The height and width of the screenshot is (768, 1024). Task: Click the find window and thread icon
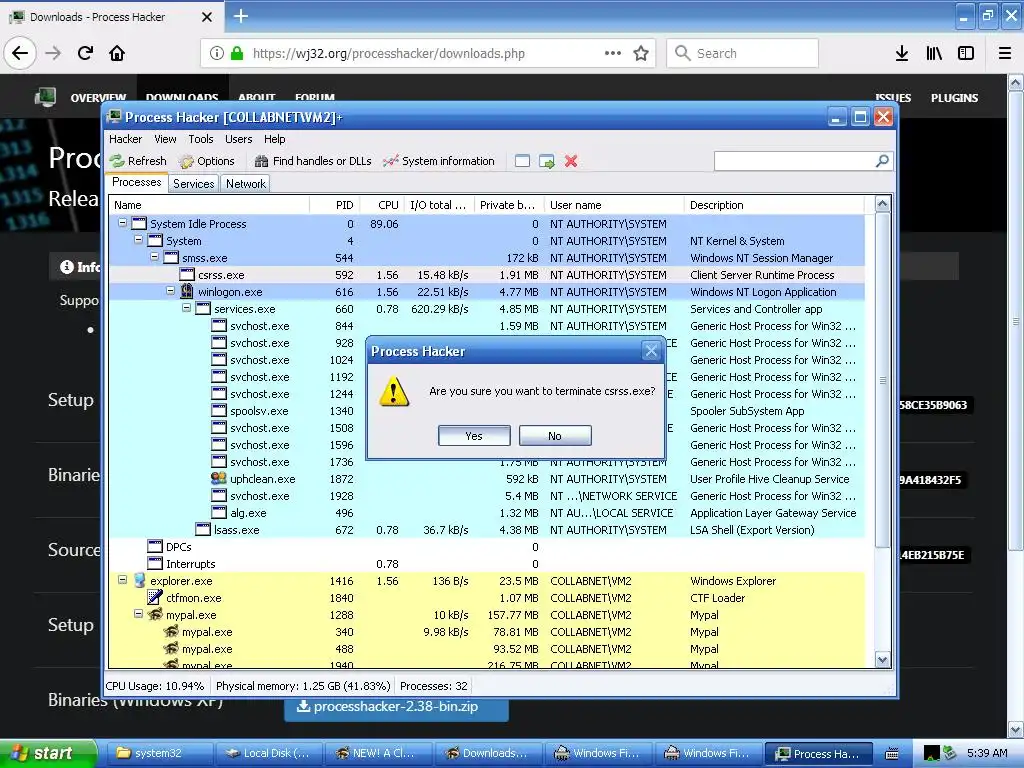(x=547, y=161)
